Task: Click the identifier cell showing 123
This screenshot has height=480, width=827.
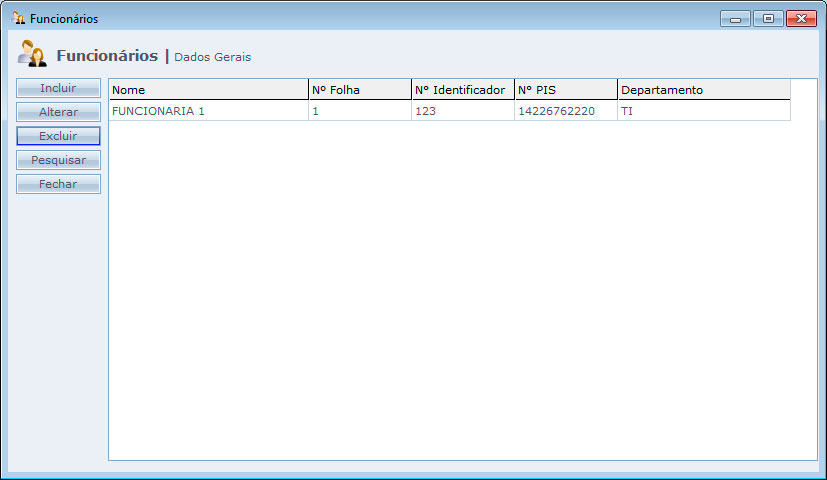Action: [x=462, y=111]
